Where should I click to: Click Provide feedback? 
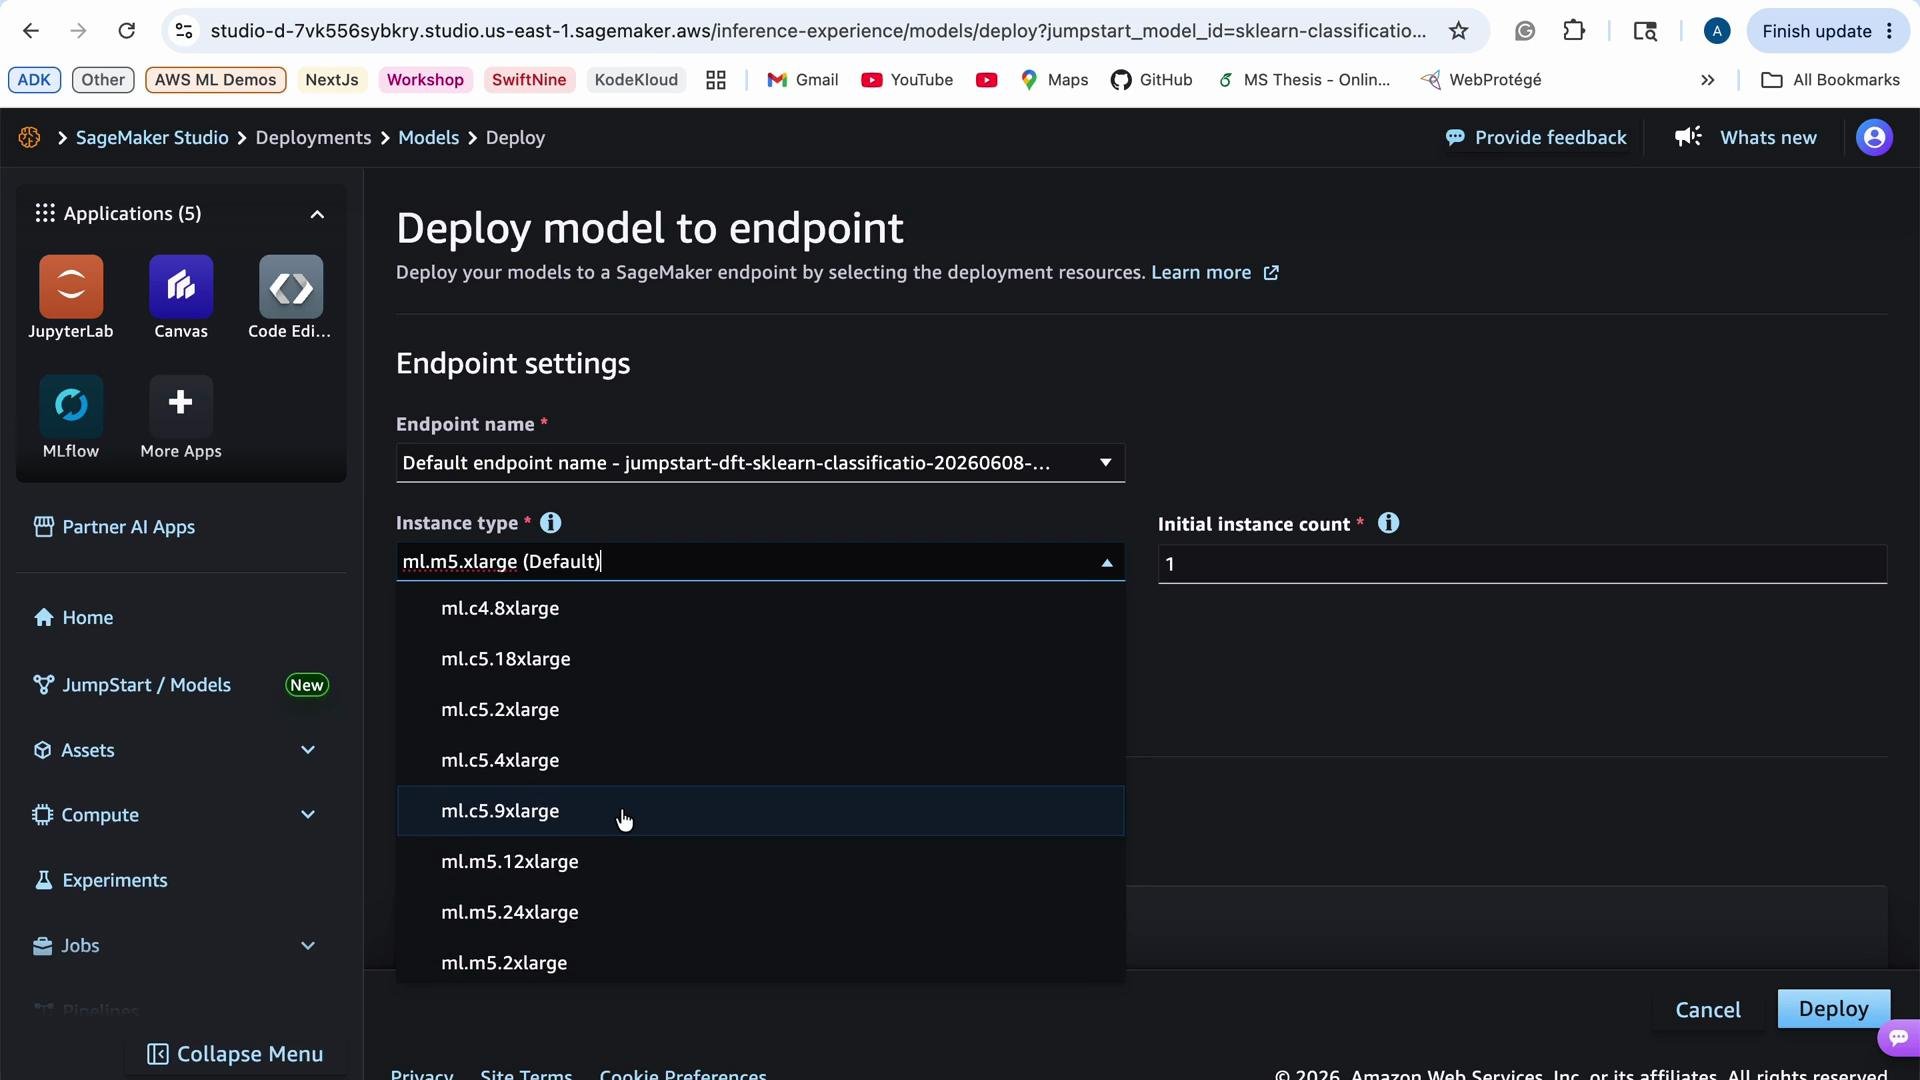(x=1536, y=138)
